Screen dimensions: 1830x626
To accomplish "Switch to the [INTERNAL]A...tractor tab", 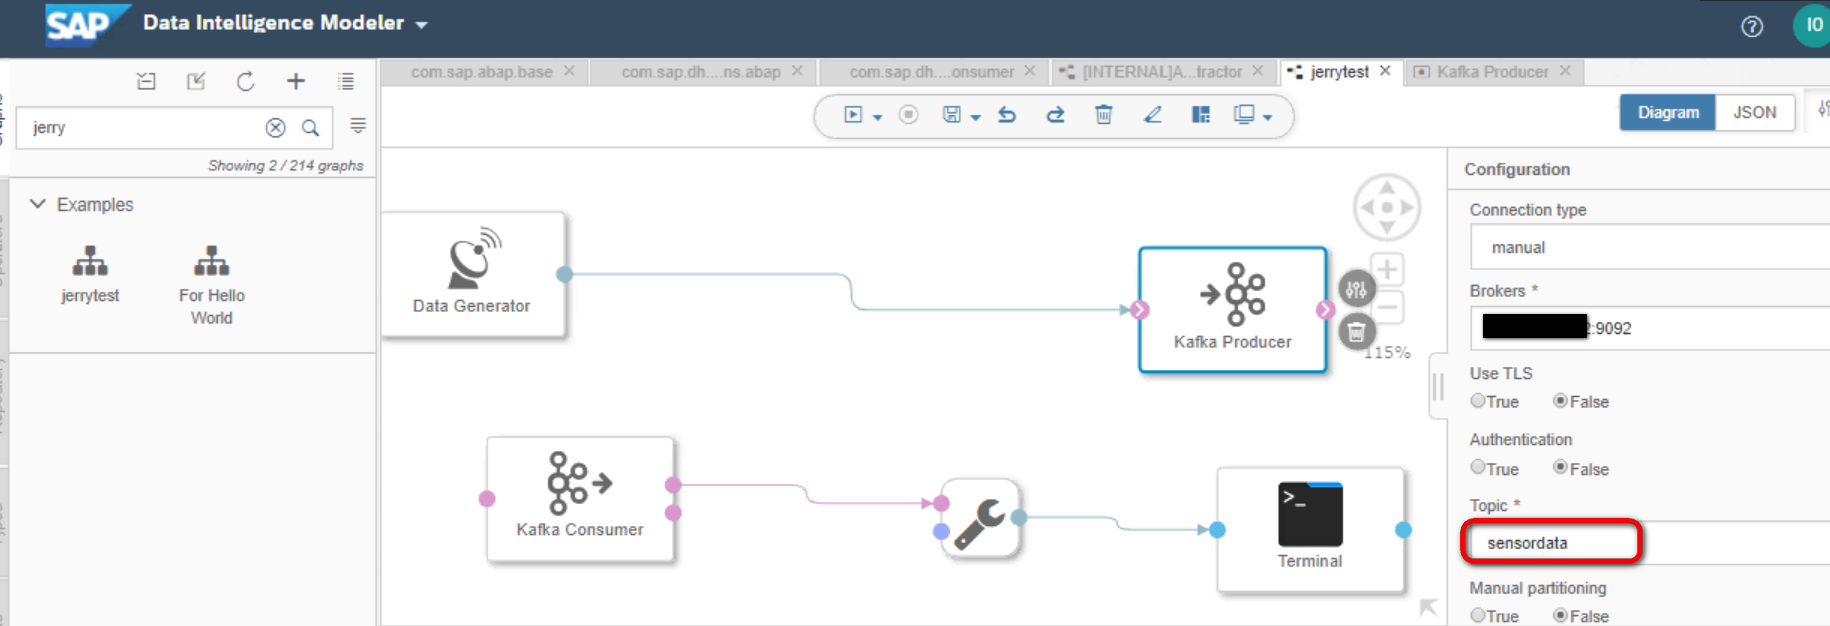I will [x=1162, y=72].
